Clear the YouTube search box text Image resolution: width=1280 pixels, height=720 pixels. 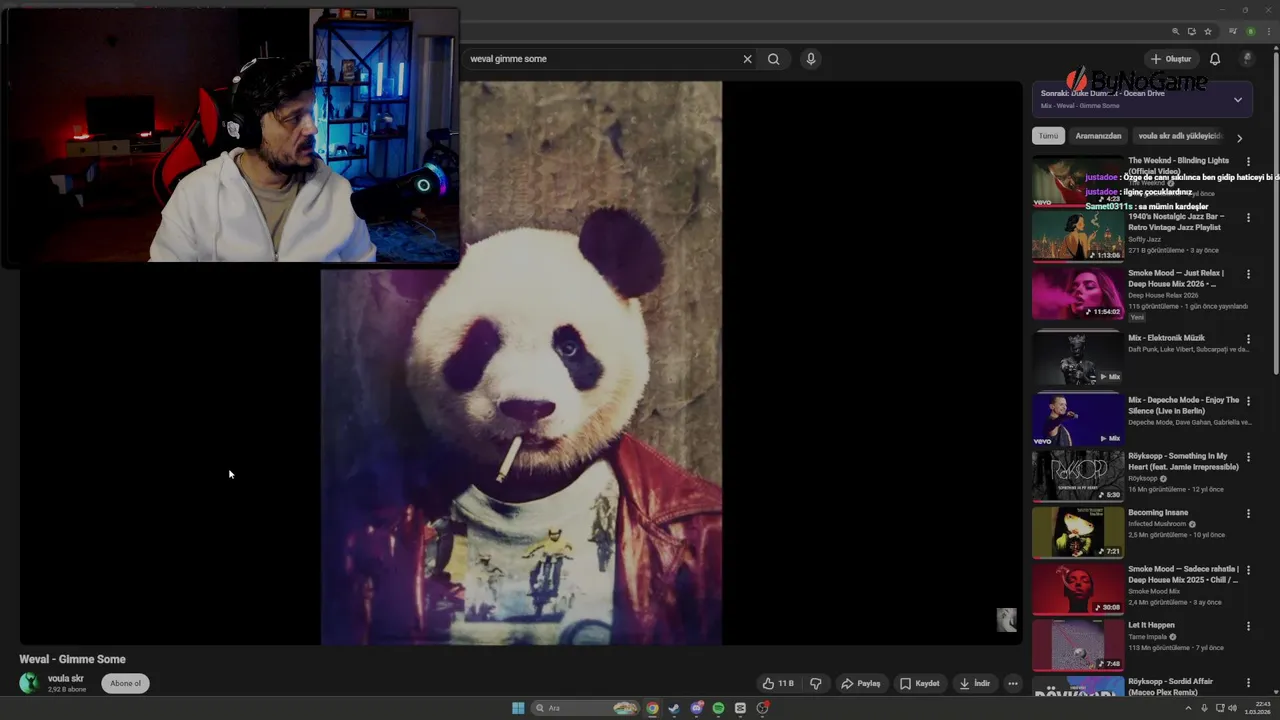pos(747,59)
